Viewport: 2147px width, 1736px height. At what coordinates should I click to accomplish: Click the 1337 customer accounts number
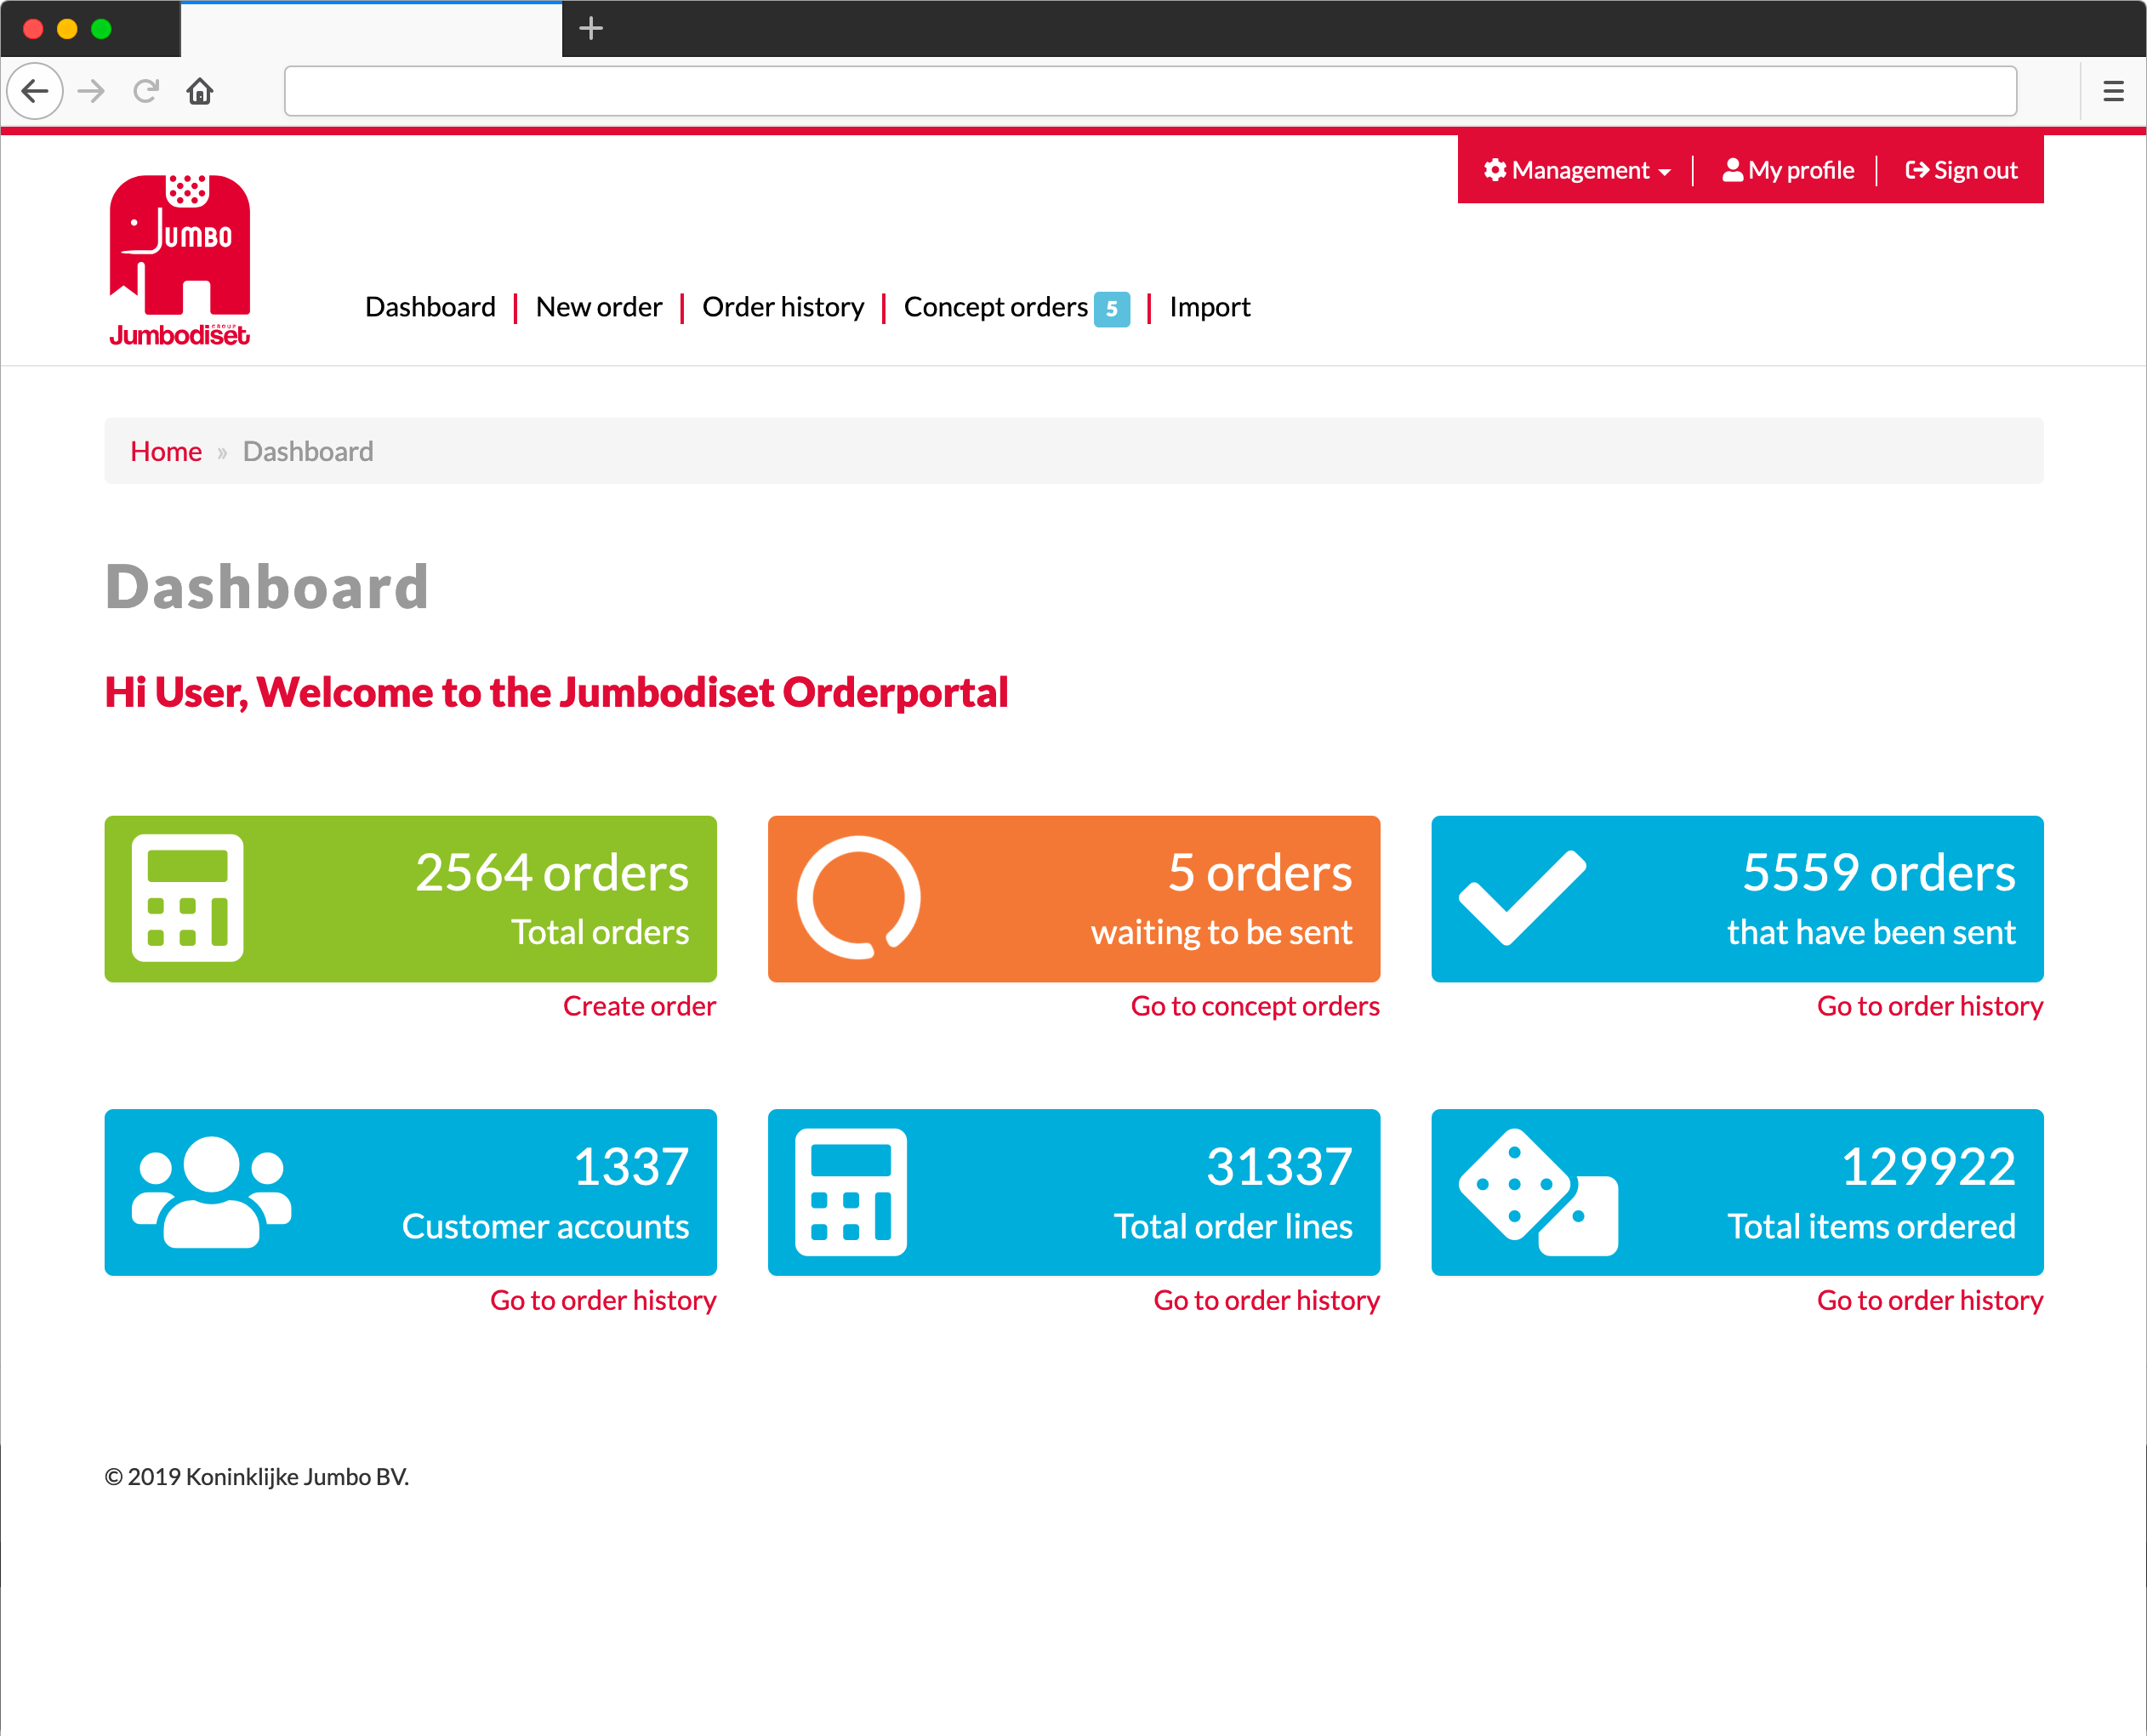(x=631, y=1167)
